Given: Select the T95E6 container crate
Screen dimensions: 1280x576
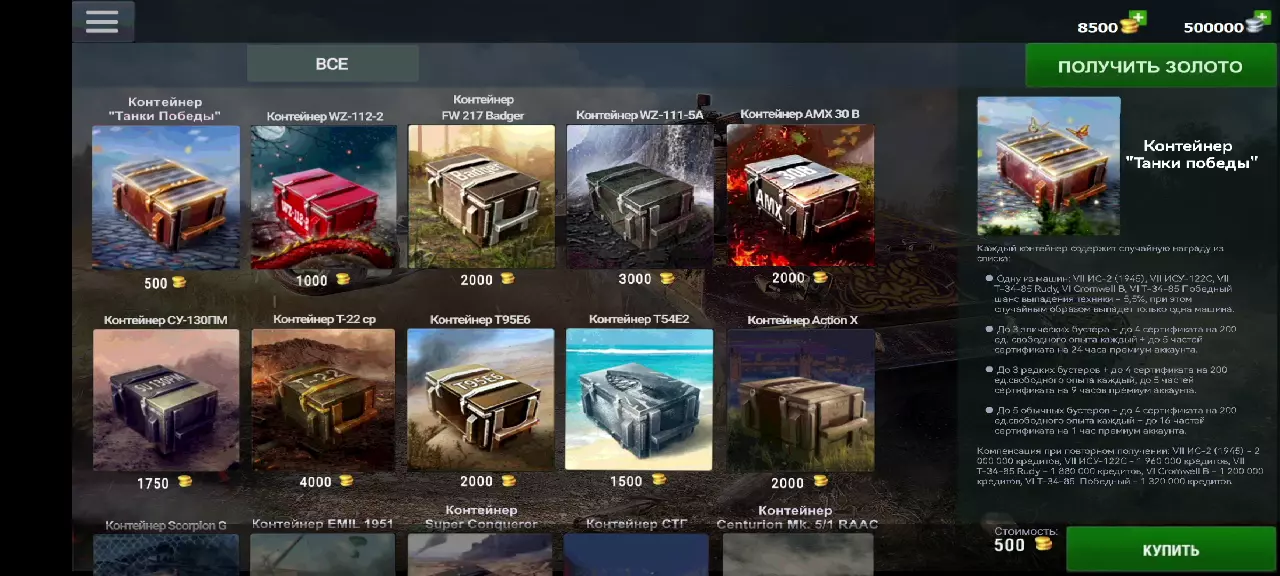Looking at the screenshot, I should coord(481,400).
